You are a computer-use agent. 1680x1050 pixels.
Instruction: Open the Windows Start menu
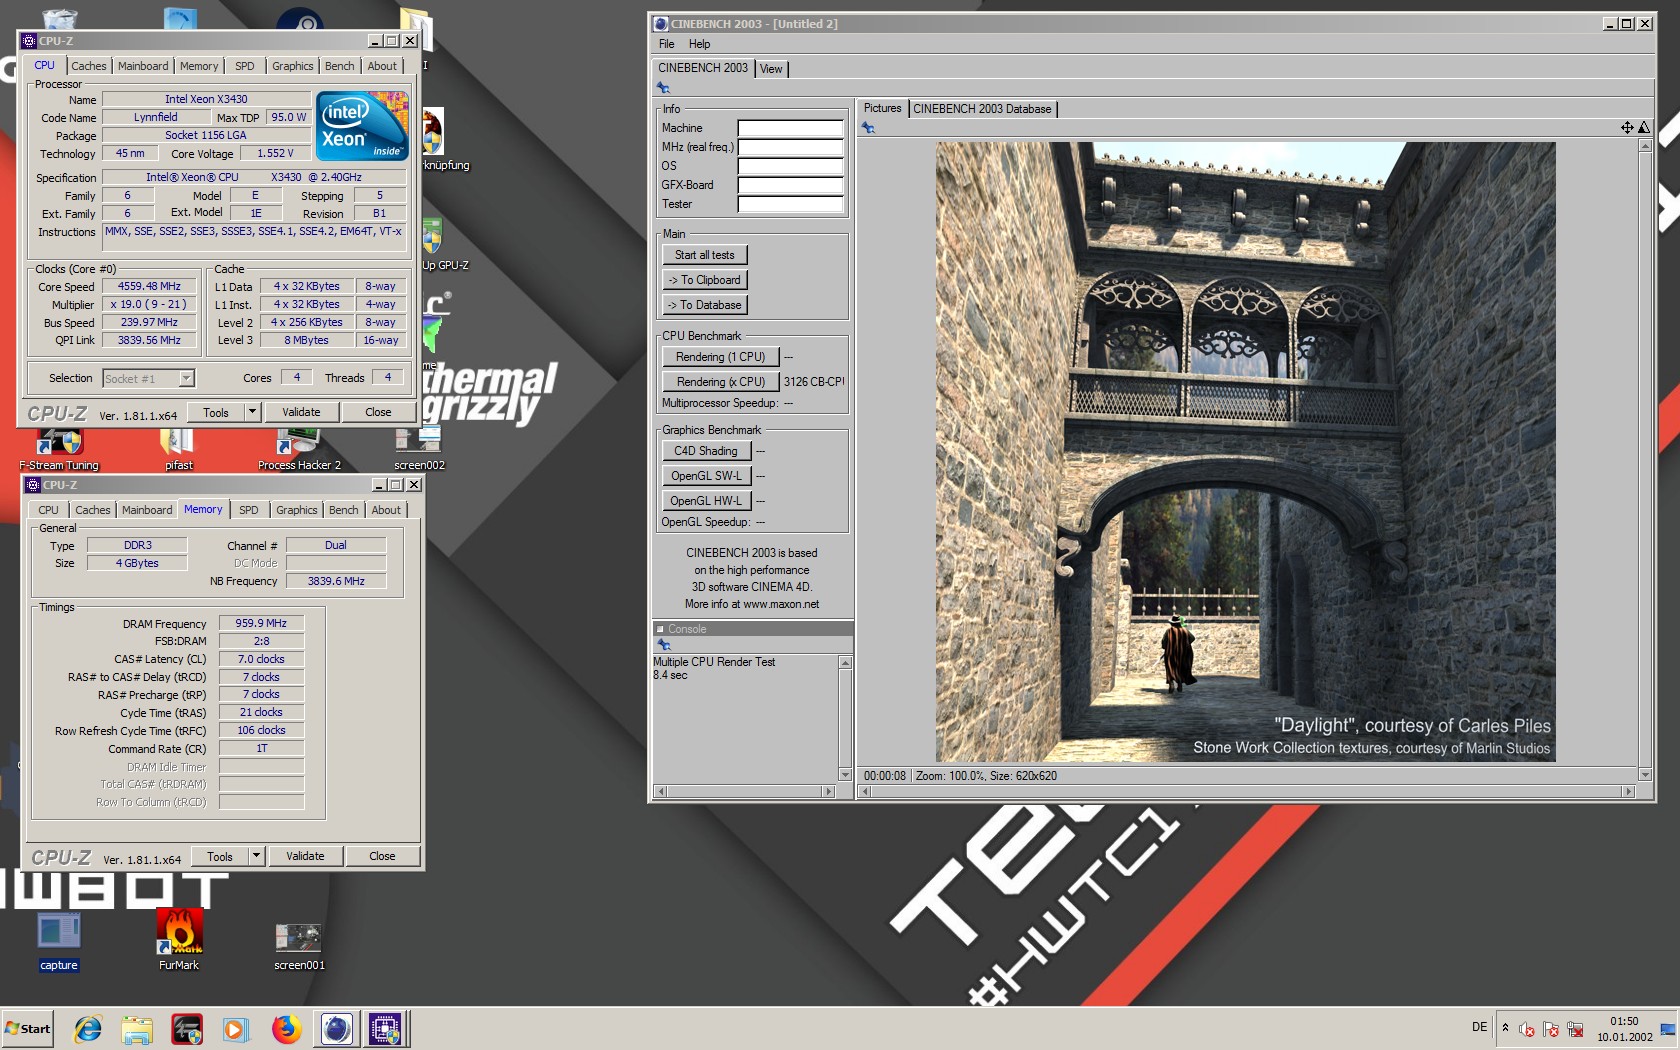pos(28,1028)
